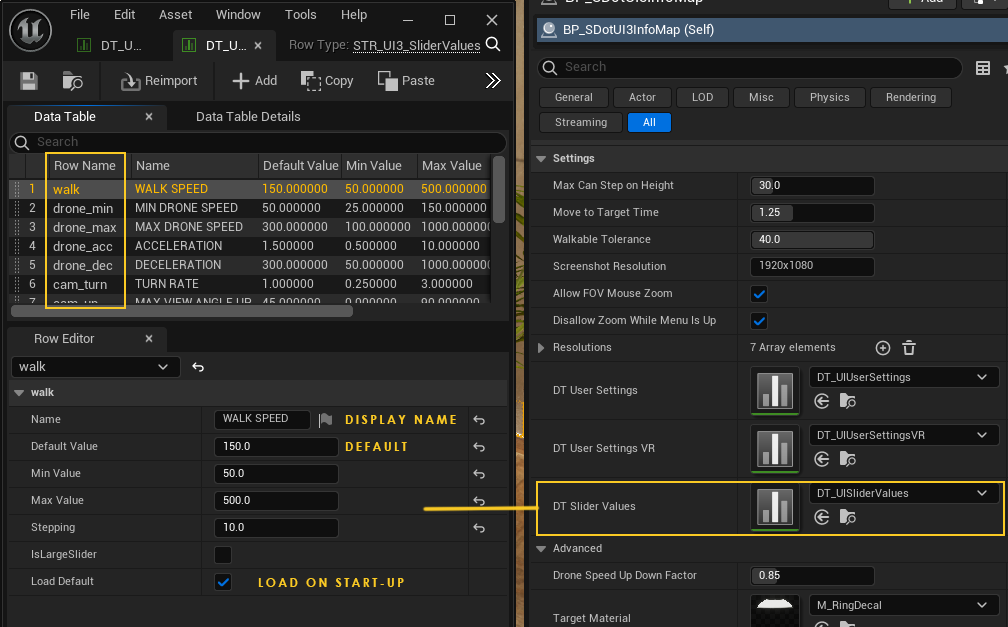
Task: Click the Reimport toolbar button
Action: (159, 81)
